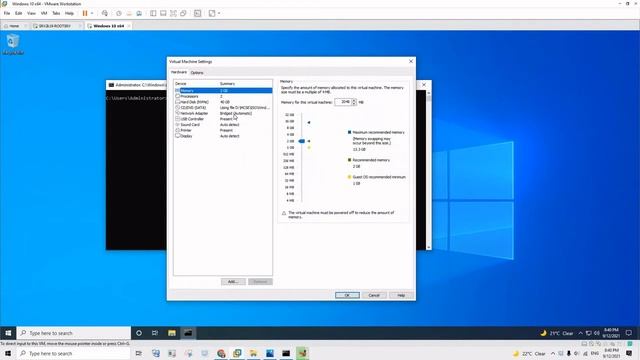Select the Processors device row
The height and width of the screenshot is (360, 640).
click(x=223, y=96)
